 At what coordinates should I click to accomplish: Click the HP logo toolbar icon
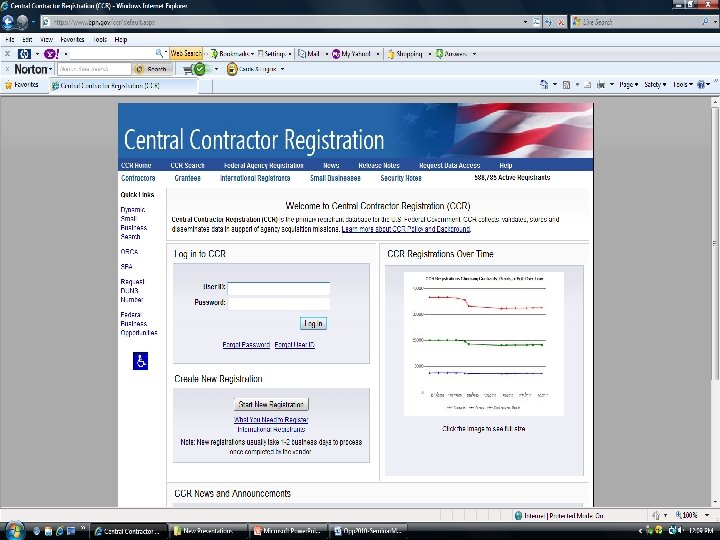pos(24,54)
